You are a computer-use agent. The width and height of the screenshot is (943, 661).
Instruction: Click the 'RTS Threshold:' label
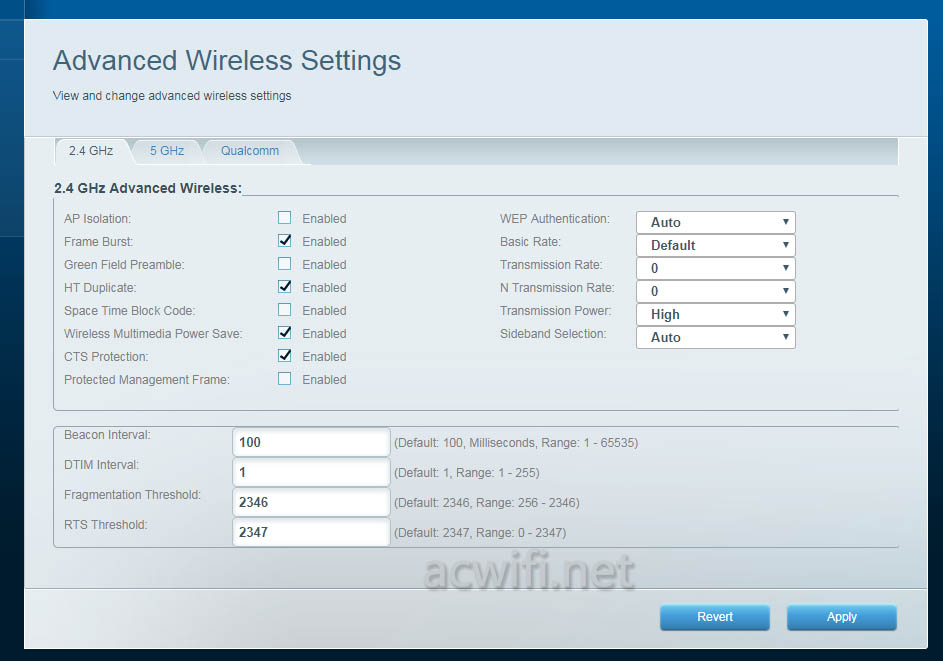105,525
